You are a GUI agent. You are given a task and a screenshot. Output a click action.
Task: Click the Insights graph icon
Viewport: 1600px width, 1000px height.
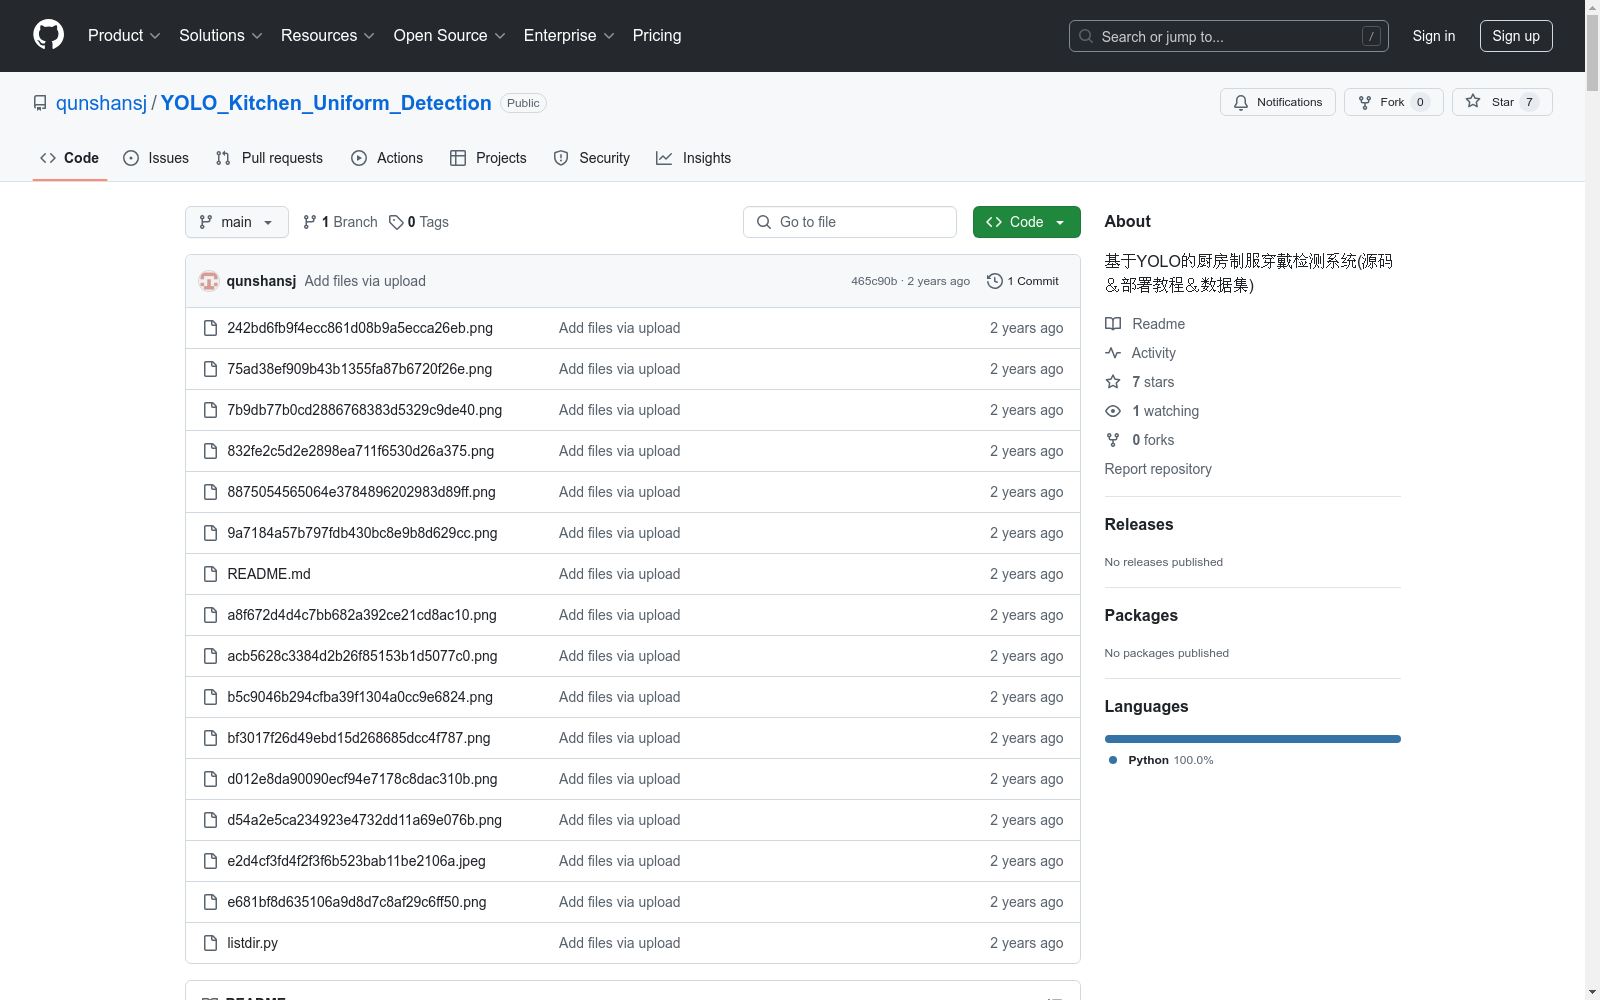pos(664,158)
